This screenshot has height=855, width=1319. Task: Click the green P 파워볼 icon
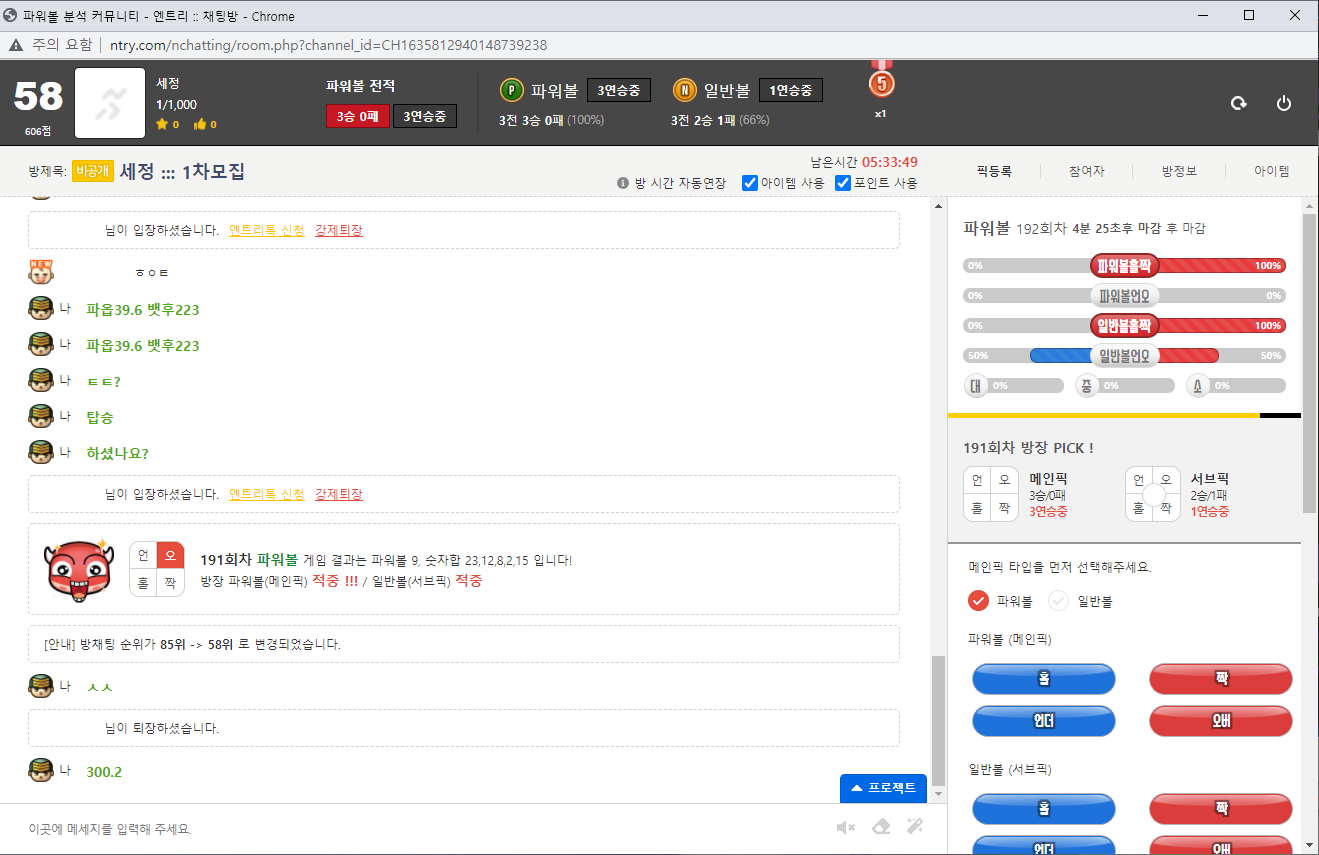(x=512, y=90)
